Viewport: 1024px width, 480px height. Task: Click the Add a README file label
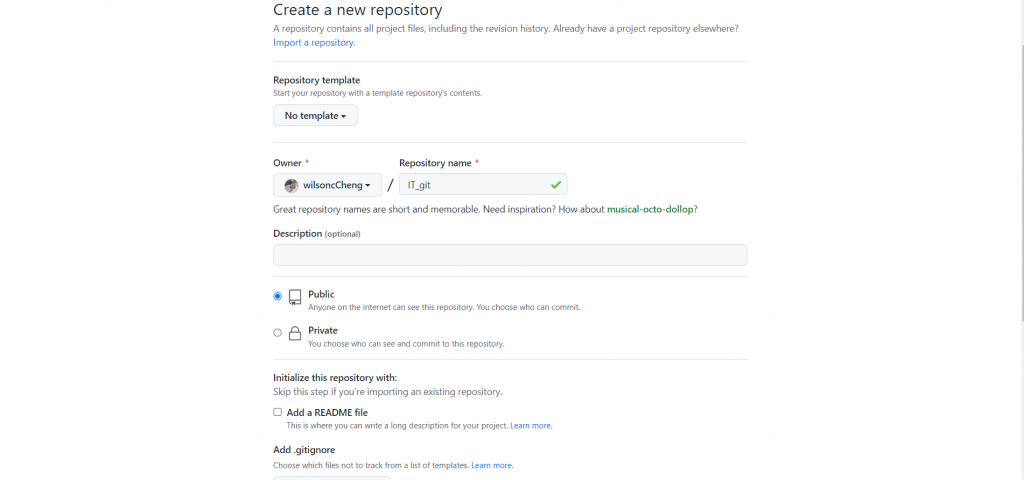(x=327, y=412)
